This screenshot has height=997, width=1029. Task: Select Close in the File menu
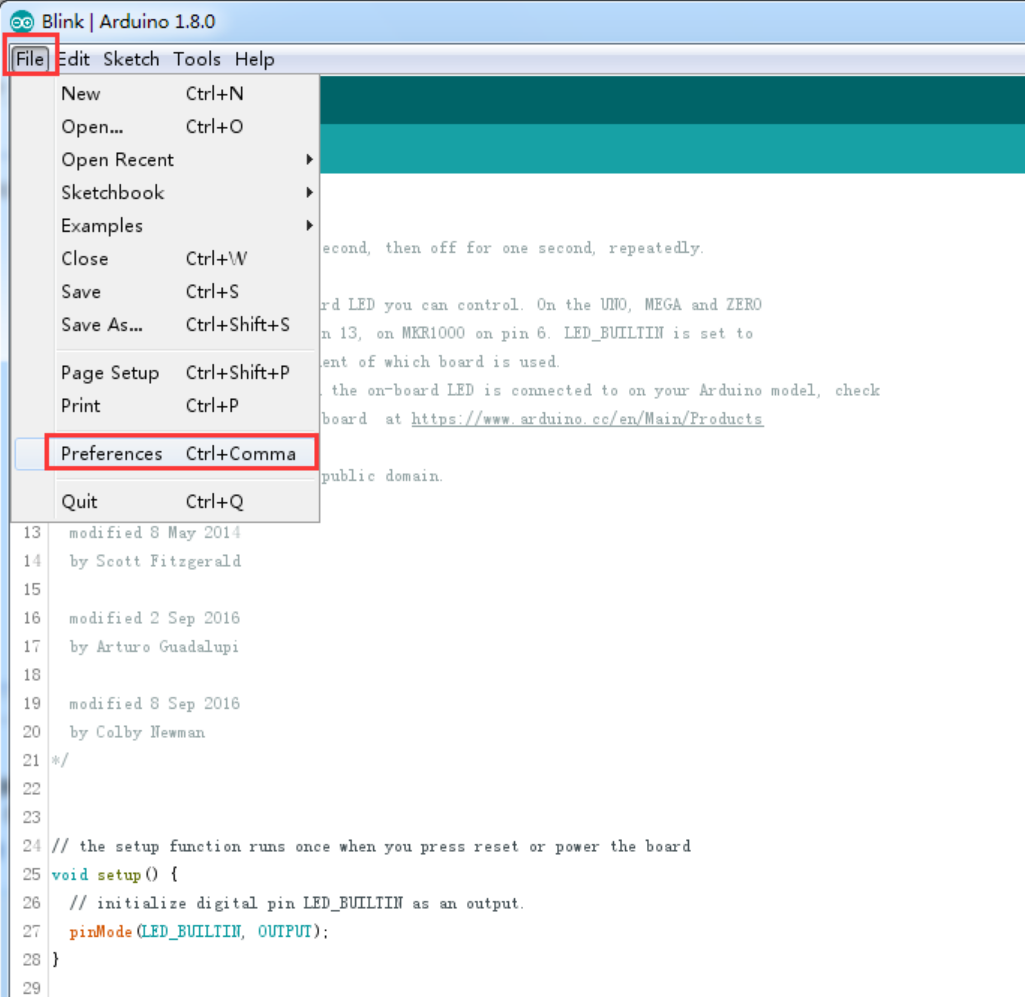tap(165, 259)
